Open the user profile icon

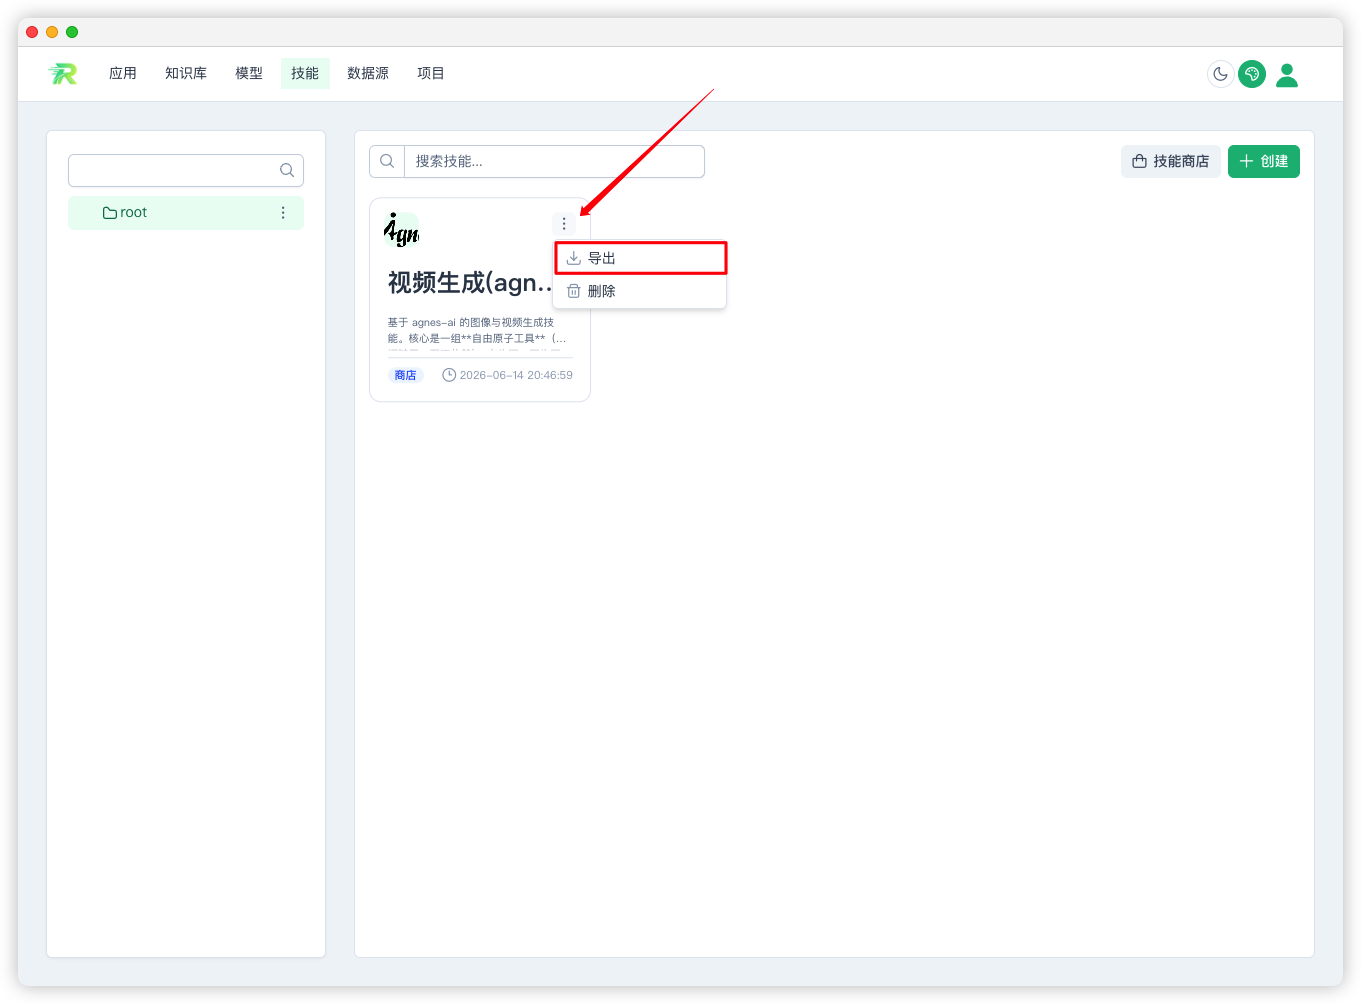[1287, 74]
